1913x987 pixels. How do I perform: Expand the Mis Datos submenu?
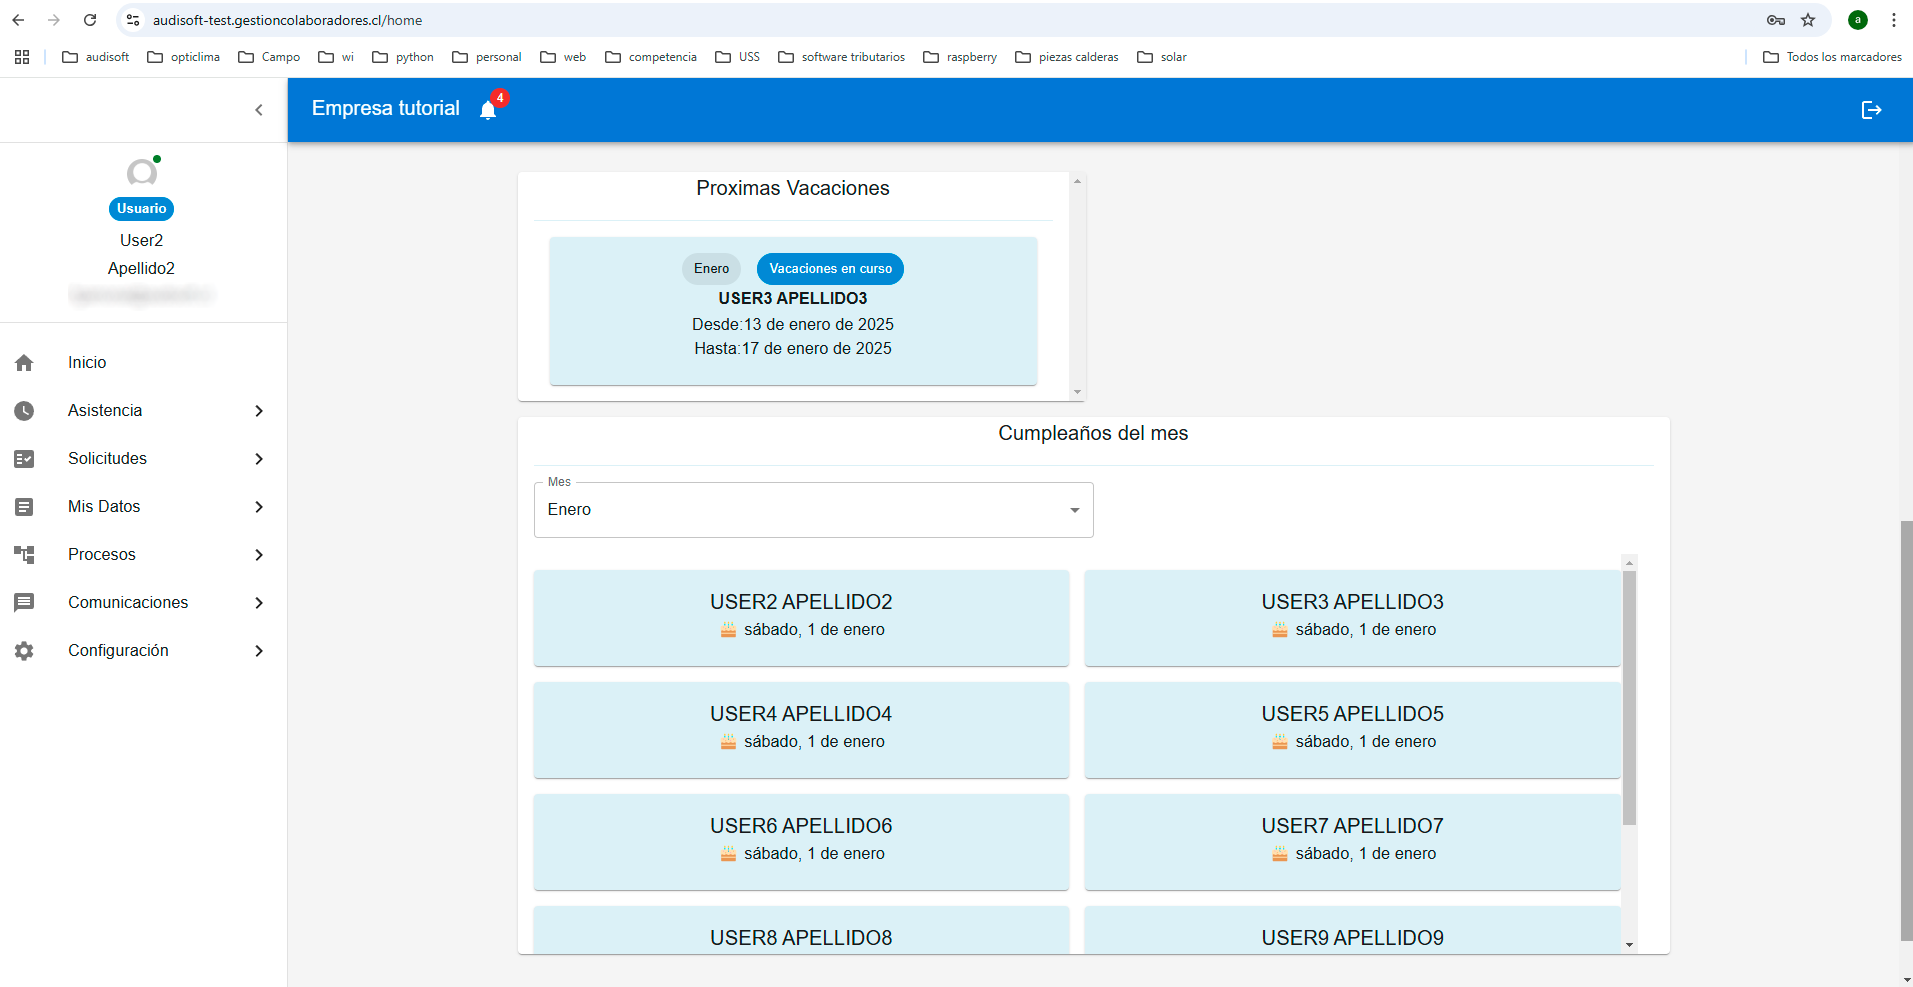point(259,507)
